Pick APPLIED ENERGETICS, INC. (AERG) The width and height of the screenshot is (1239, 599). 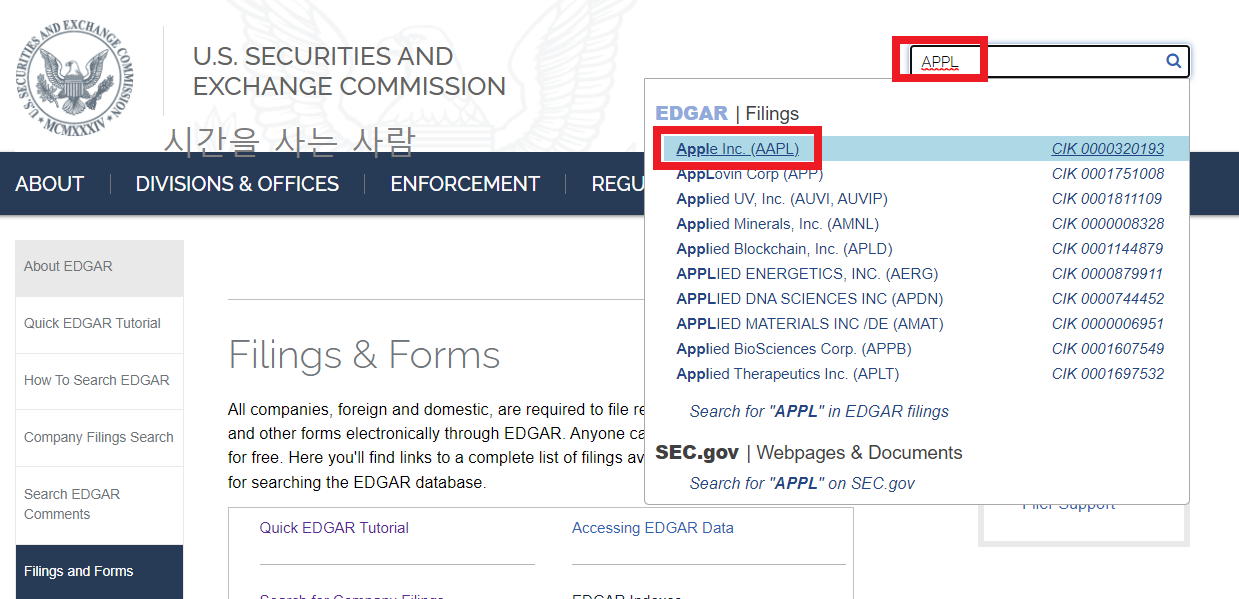pos(807,274)
